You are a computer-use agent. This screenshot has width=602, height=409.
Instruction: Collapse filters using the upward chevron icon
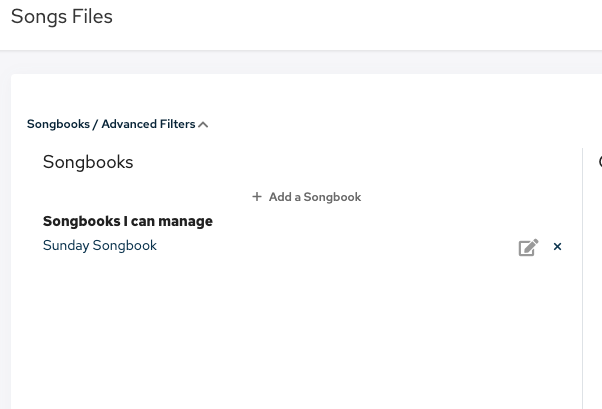tap(203, 125)
